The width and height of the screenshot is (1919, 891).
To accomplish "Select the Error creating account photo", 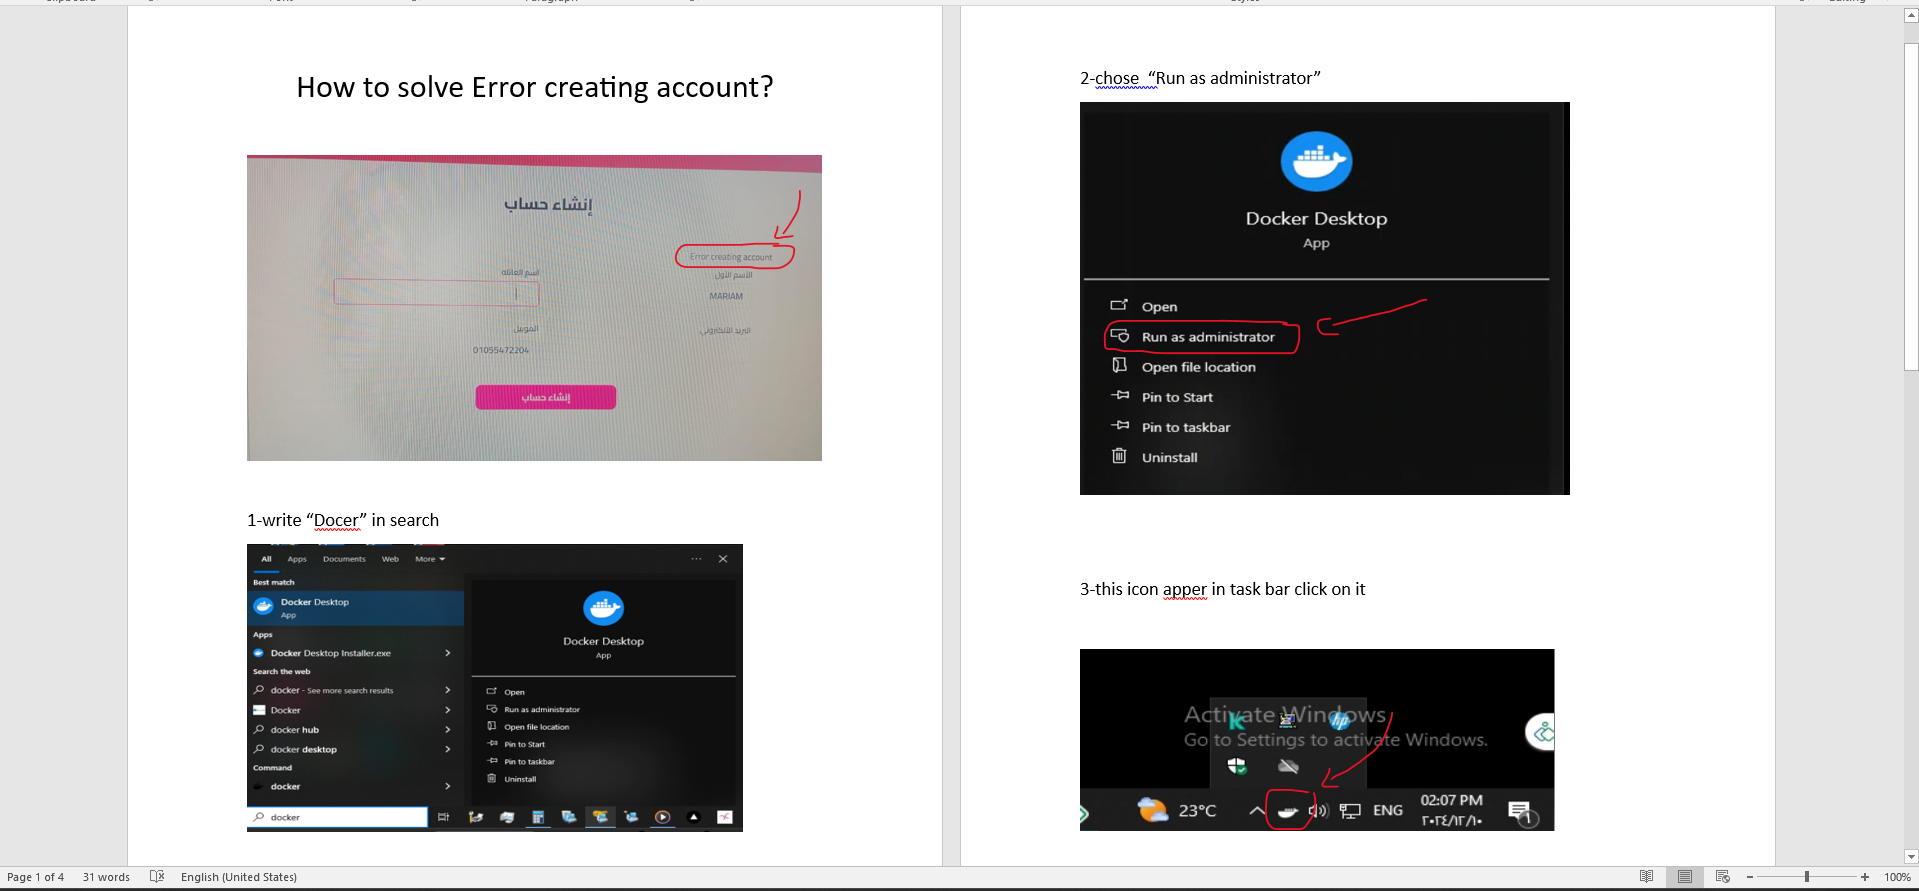I will click(534, 308).
